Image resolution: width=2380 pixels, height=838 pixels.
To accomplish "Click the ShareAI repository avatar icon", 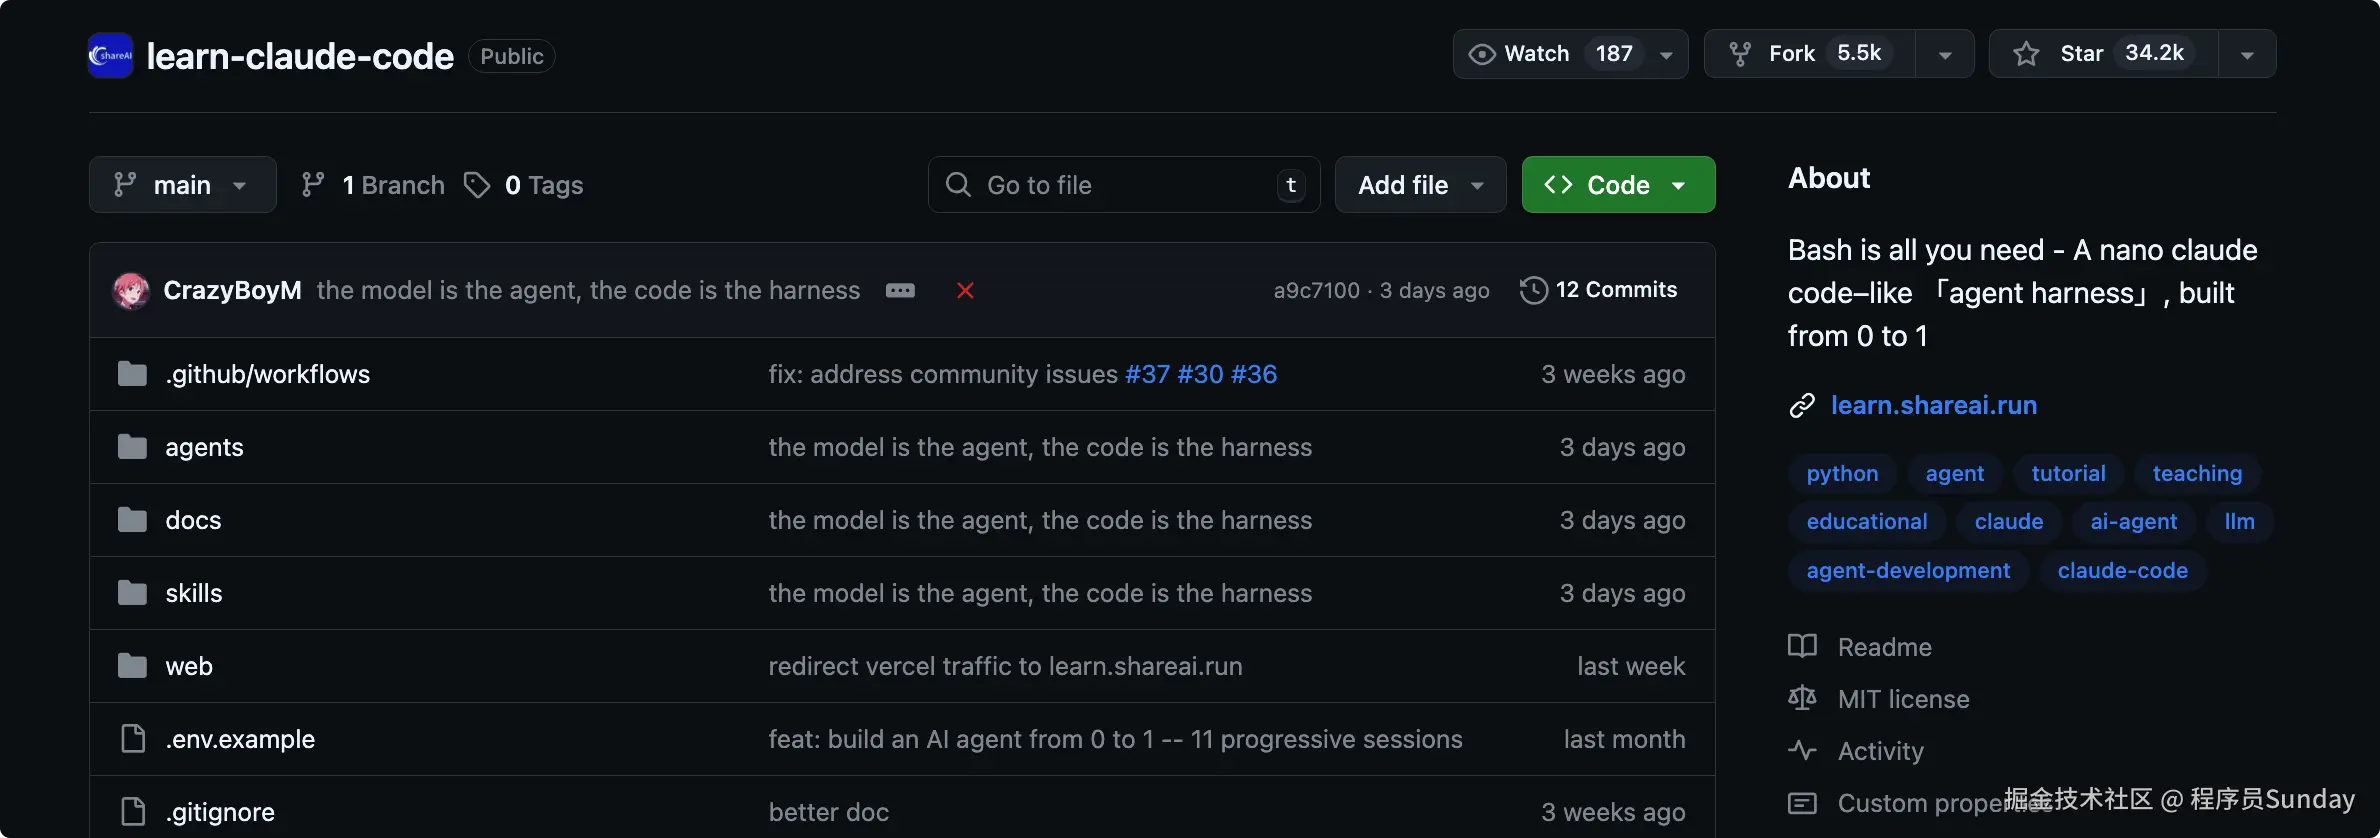I will click(x=110, y=56).
